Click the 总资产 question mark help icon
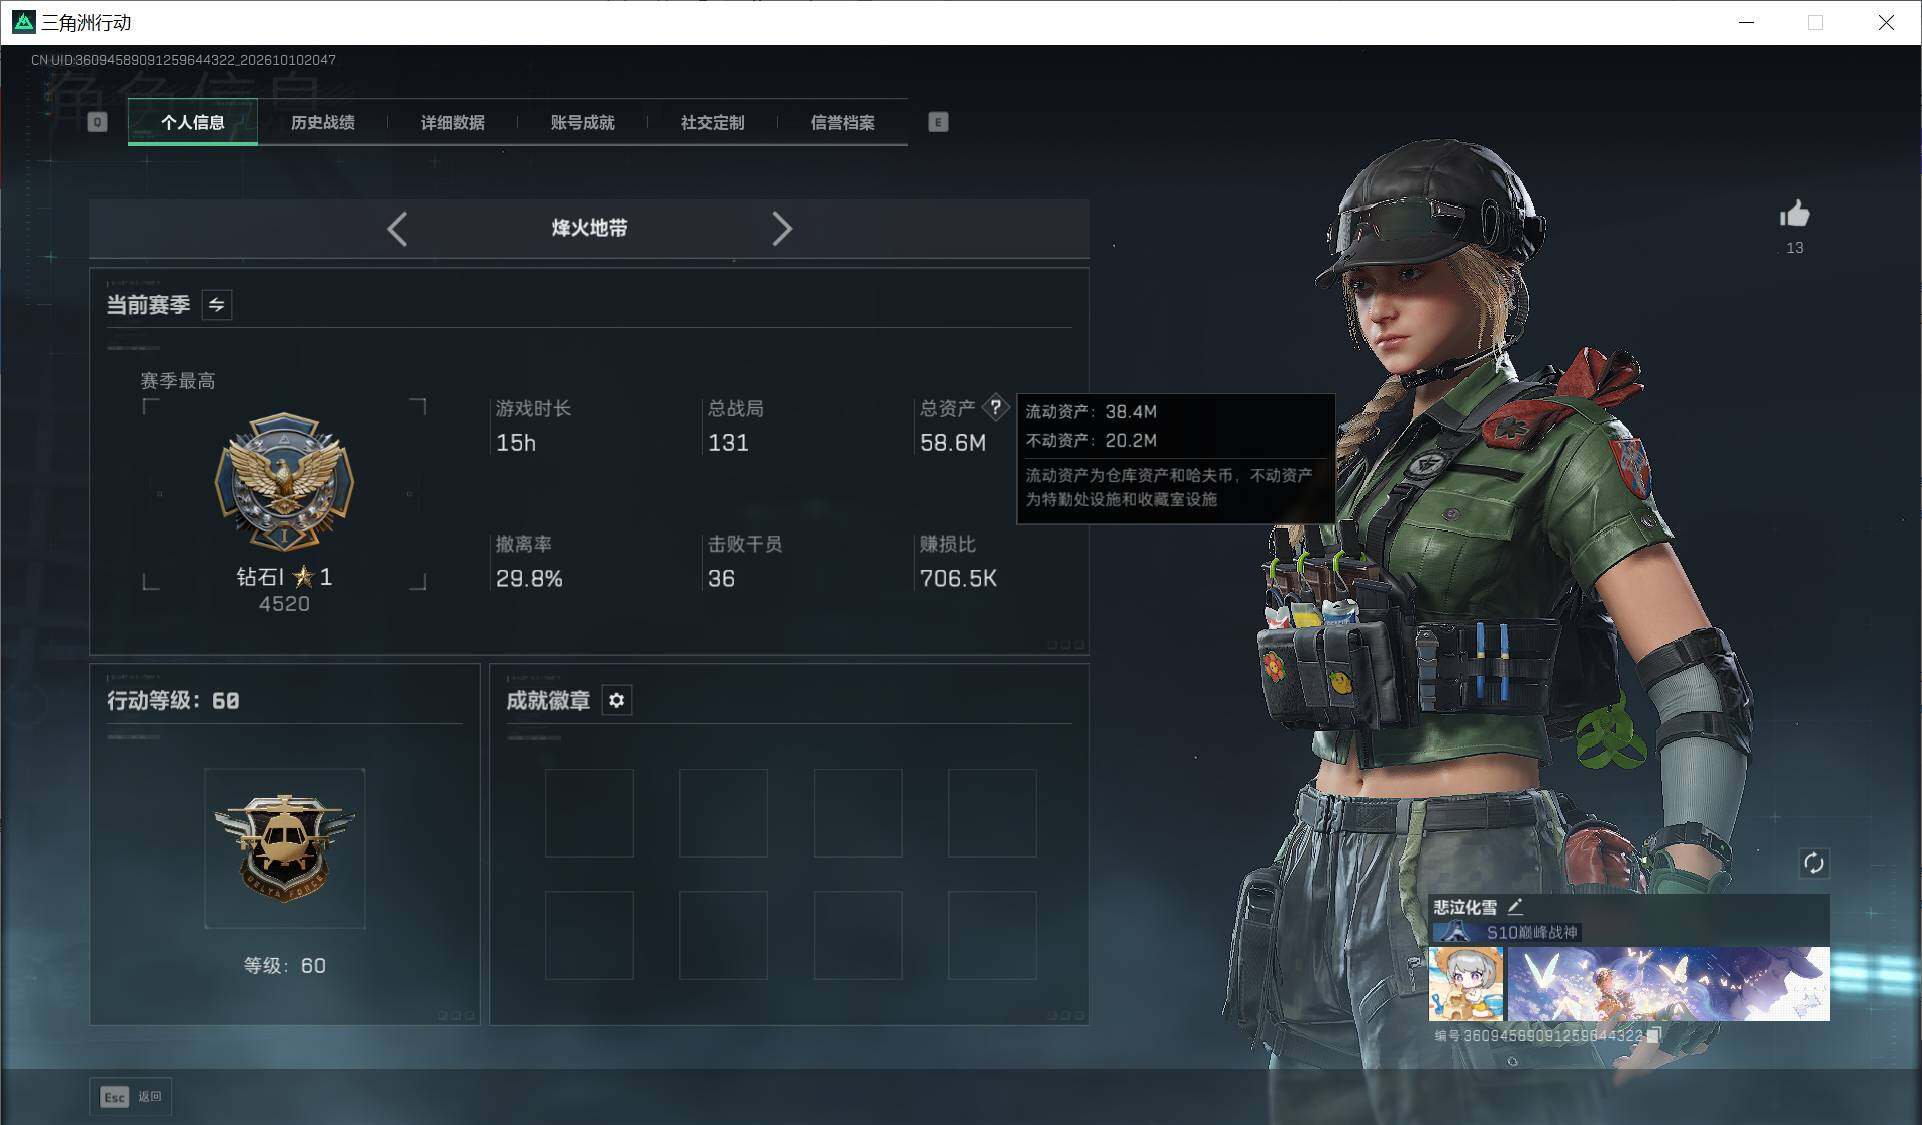 click(x=996, y=407)
